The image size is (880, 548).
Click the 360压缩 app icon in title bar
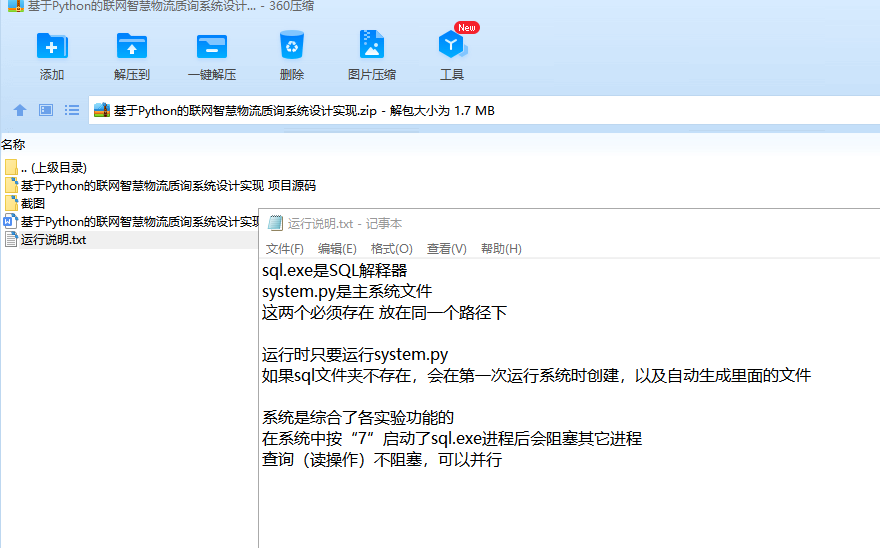[15, 6]
